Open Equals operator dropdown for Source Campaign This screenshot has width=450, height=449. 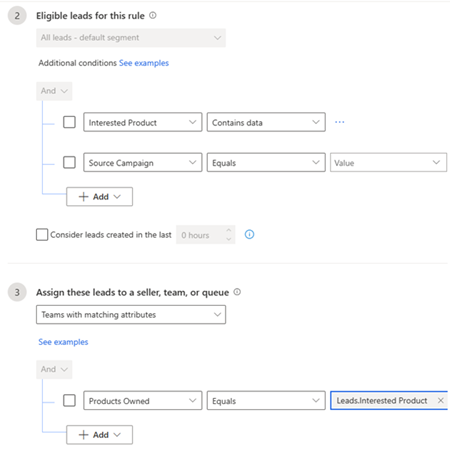[x=266, y=163]
